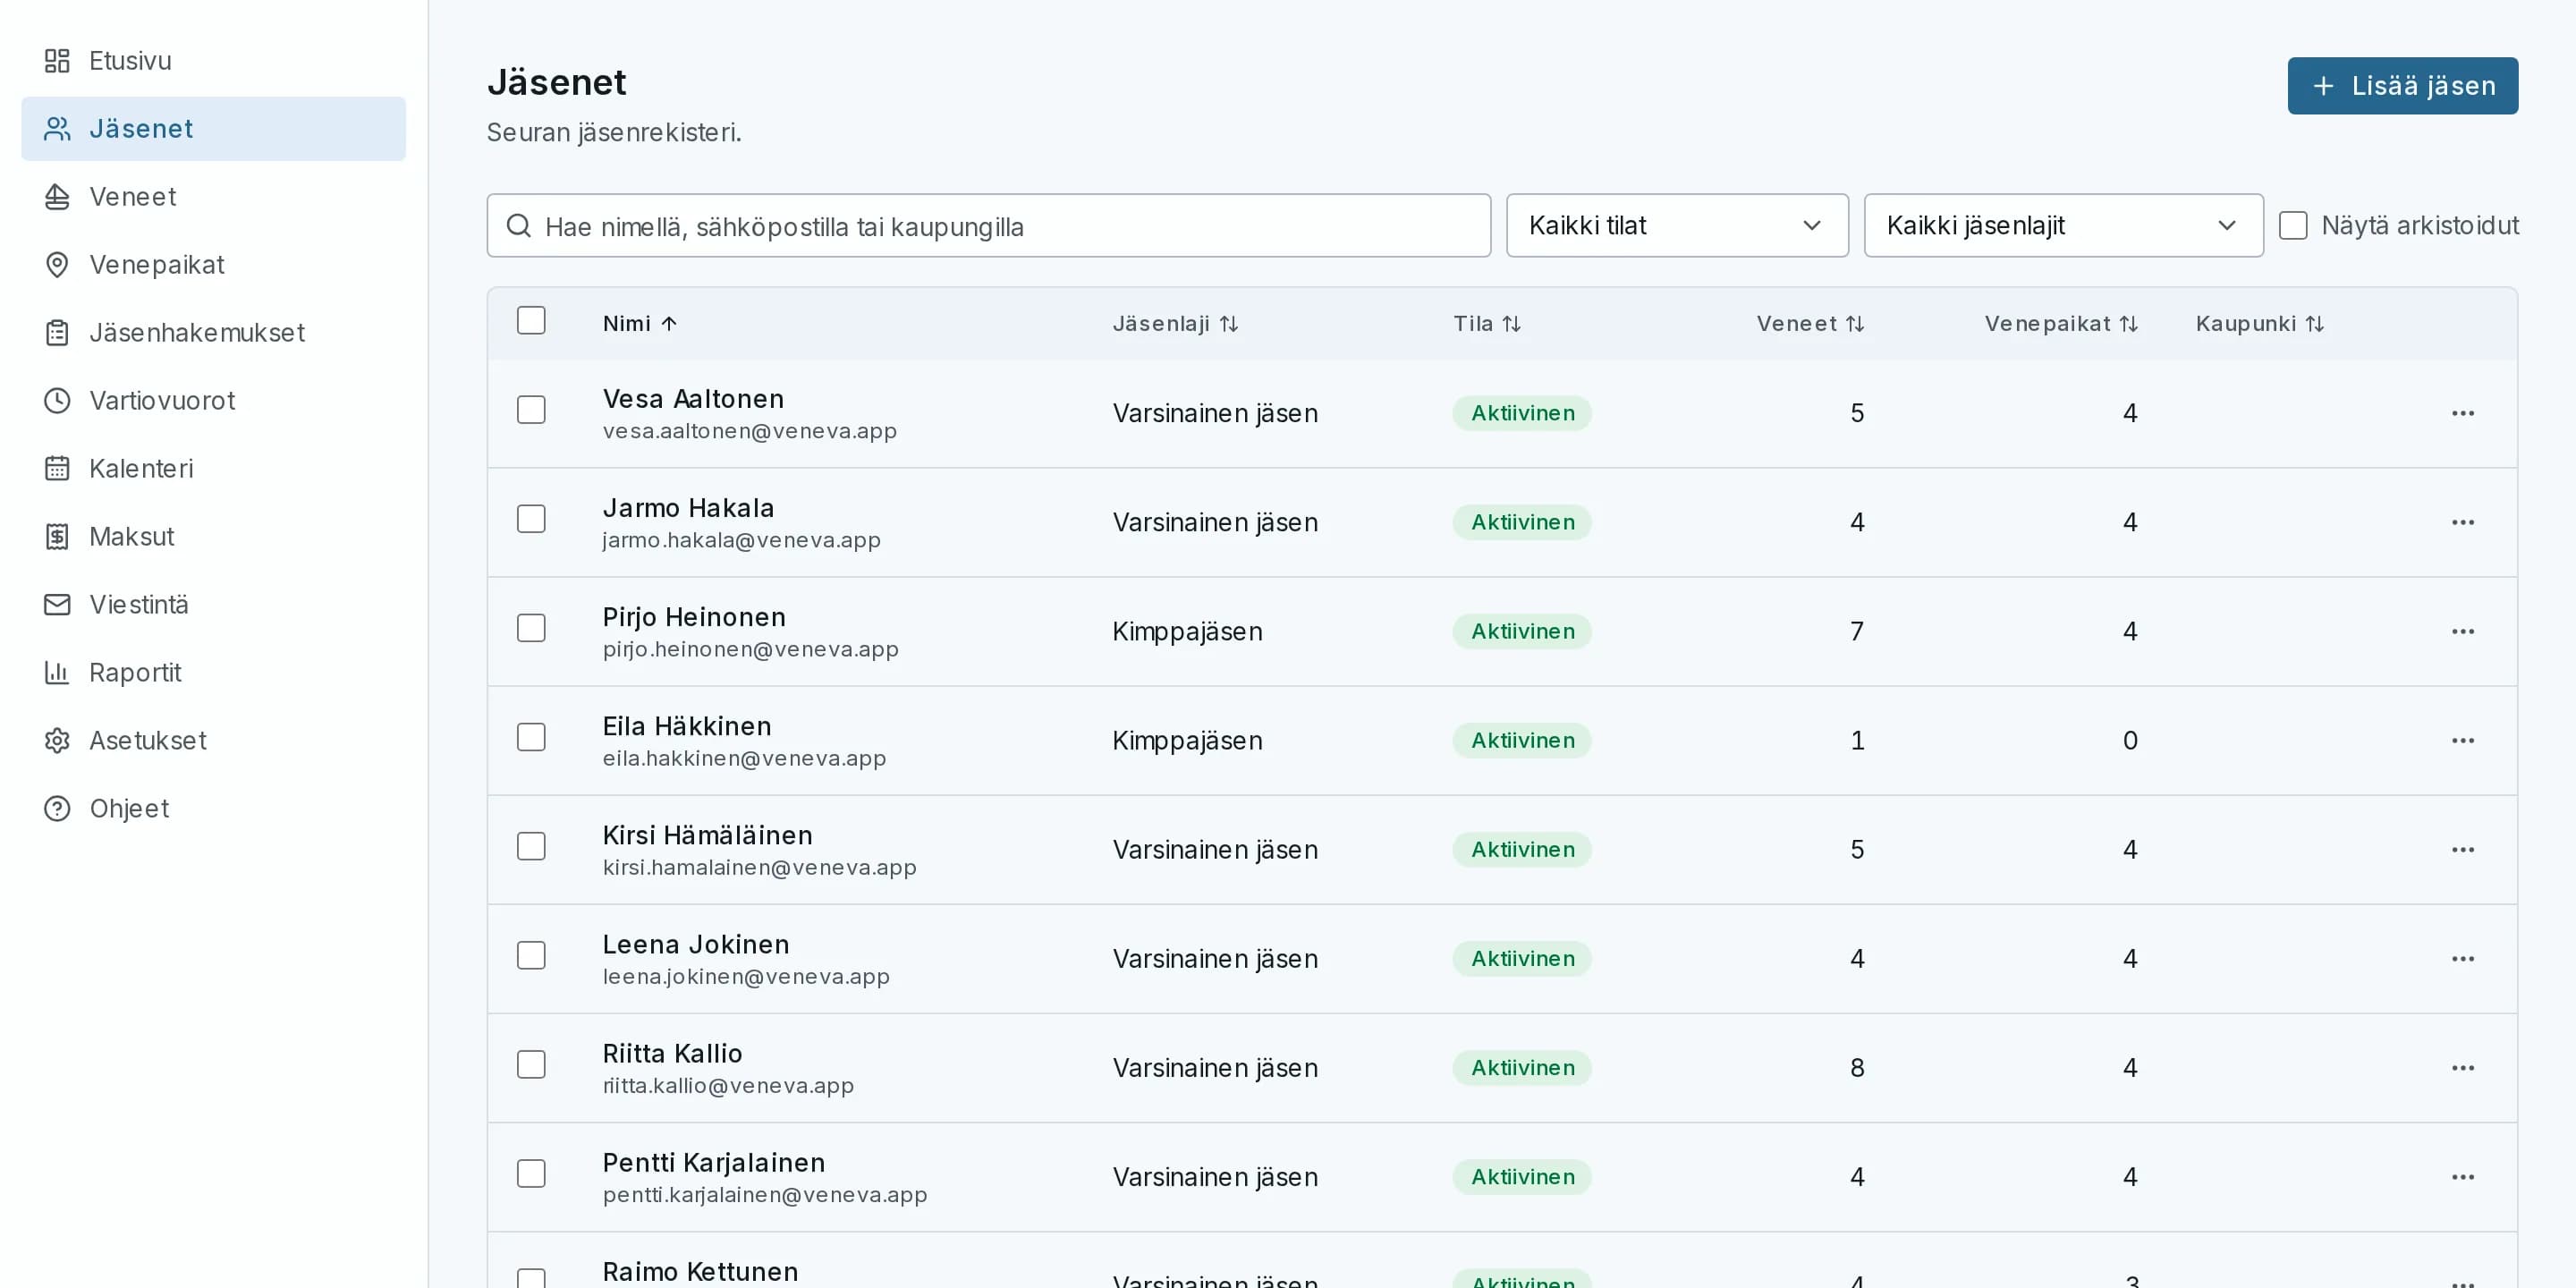Select the checkbox for Kirsi Hämäläinen
This screenshot has height=1288, width=2576.
[531, 847]
